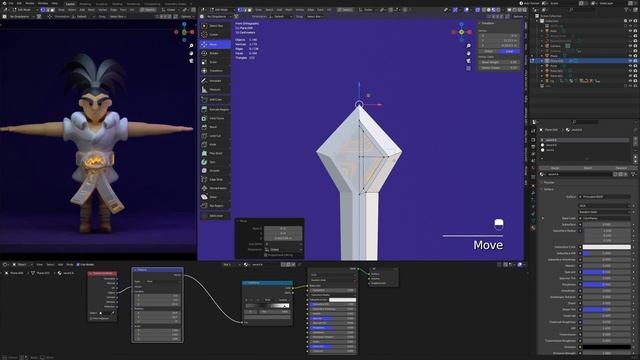The image size is (640, 360).
Task: Click the Assign material button
Action: (555, 168)
